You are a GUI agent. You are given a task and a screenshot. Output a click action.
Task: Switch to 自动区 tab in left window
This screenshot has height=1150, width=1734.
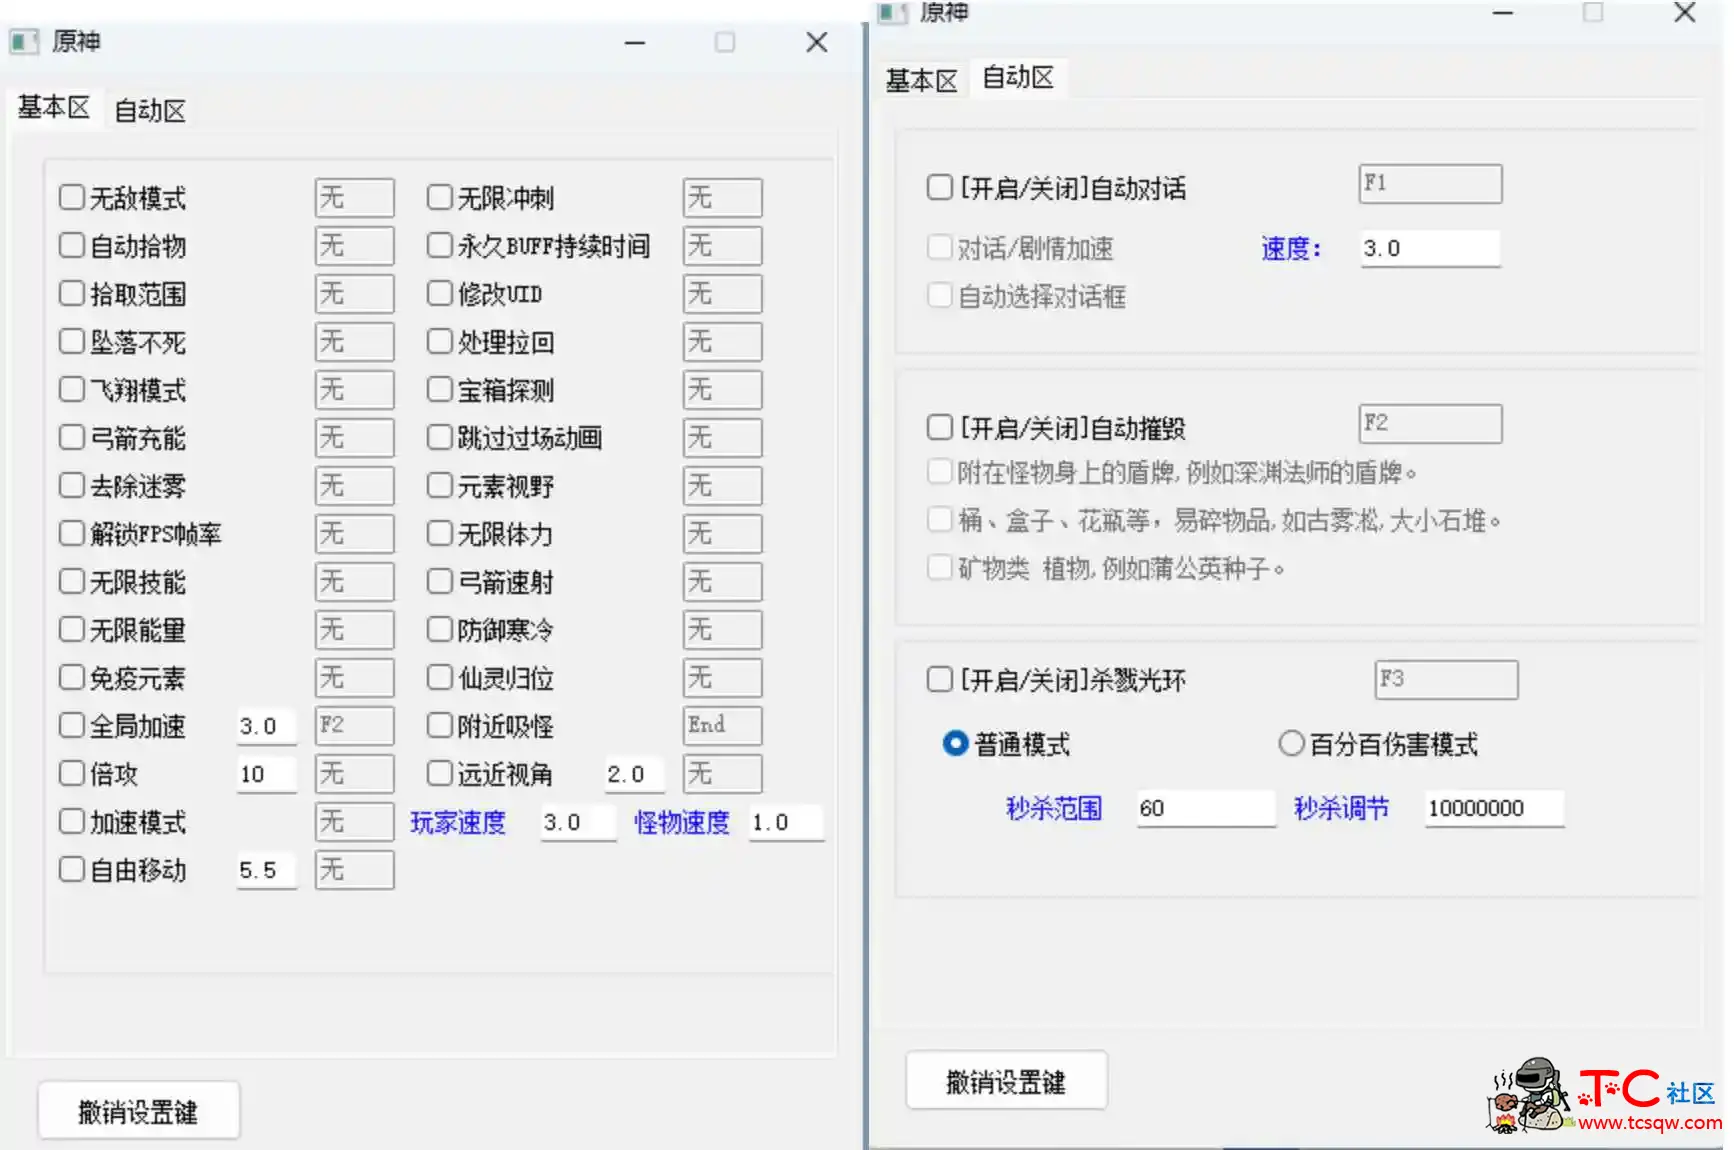tap(150, 110)
